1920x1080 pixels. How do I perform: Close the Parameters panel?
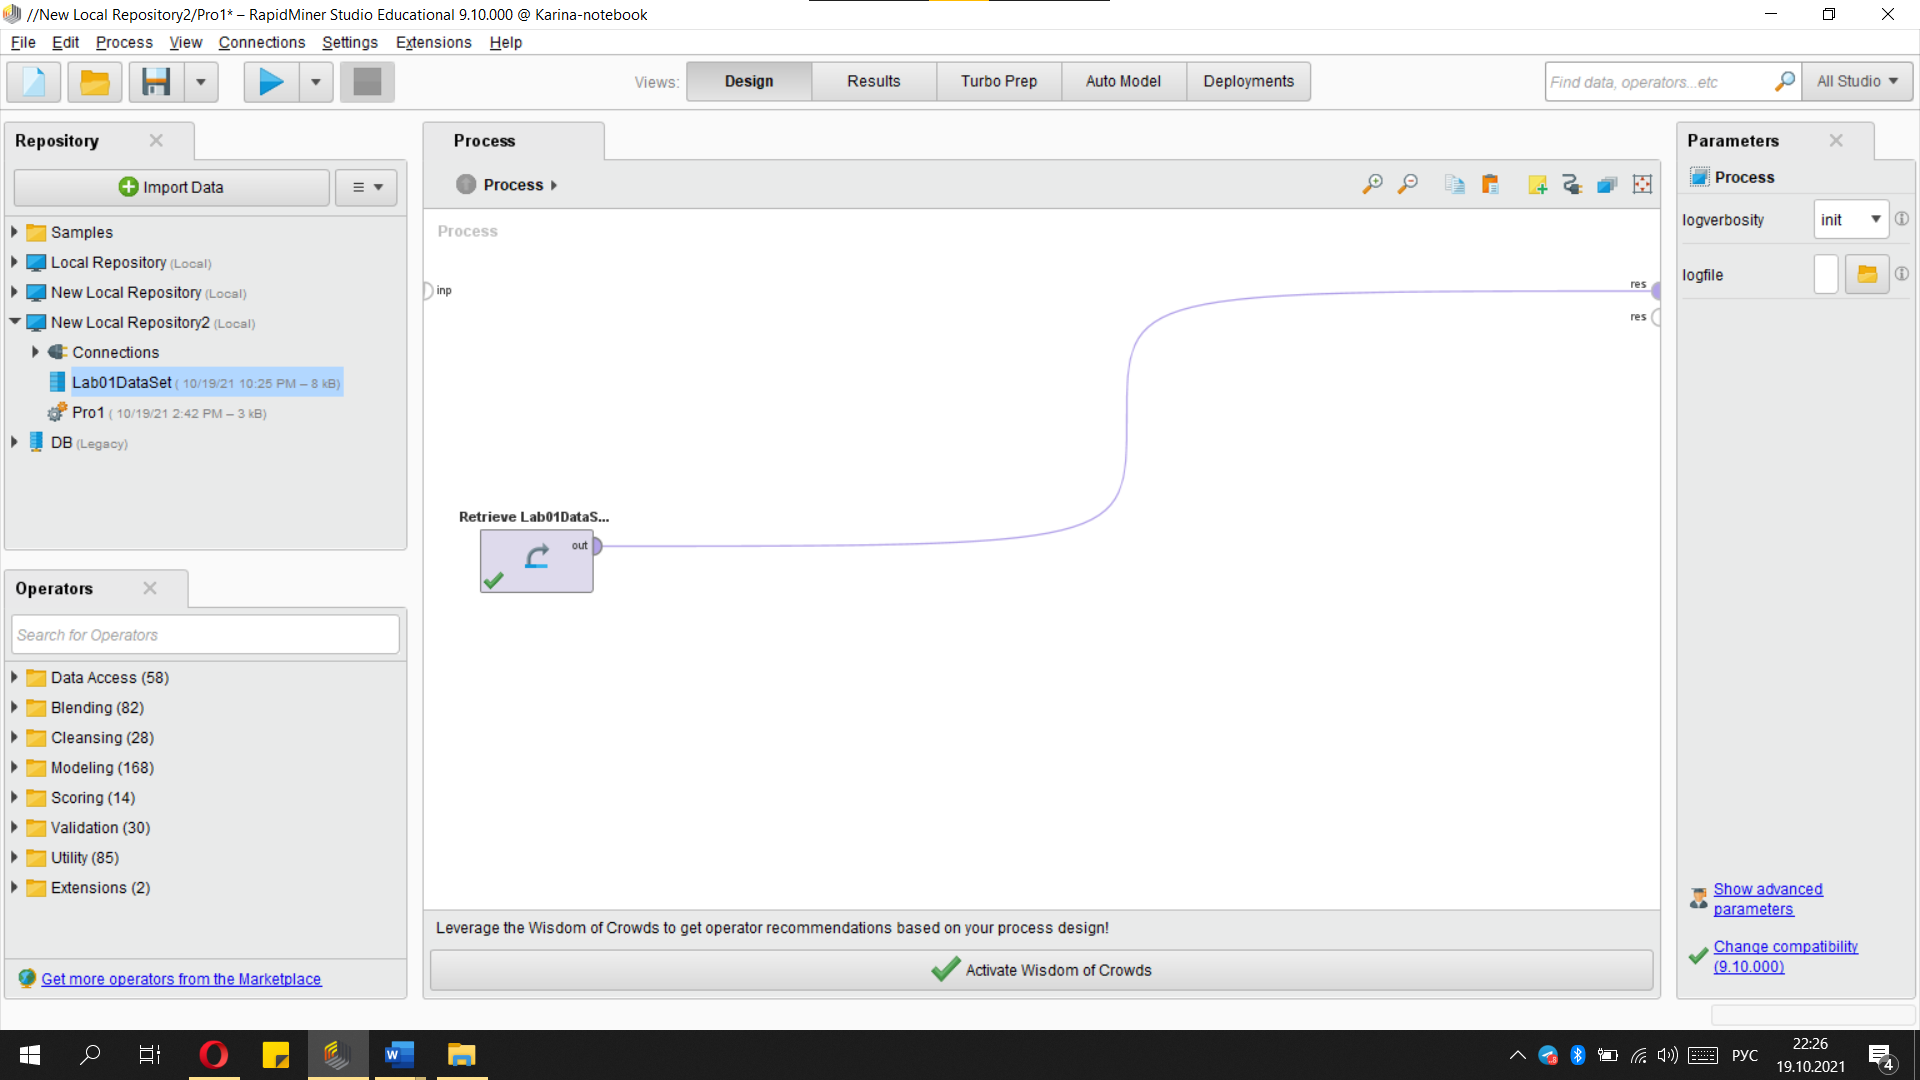1836,140
